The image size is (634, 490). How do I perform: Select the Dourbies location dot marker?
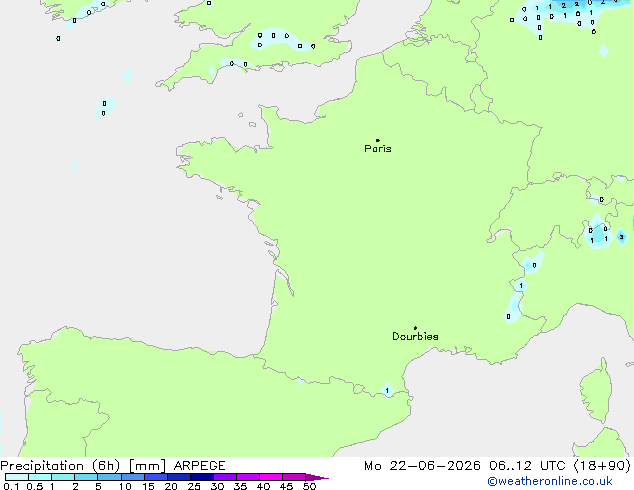pyautogui.click(x=415, y=328)
